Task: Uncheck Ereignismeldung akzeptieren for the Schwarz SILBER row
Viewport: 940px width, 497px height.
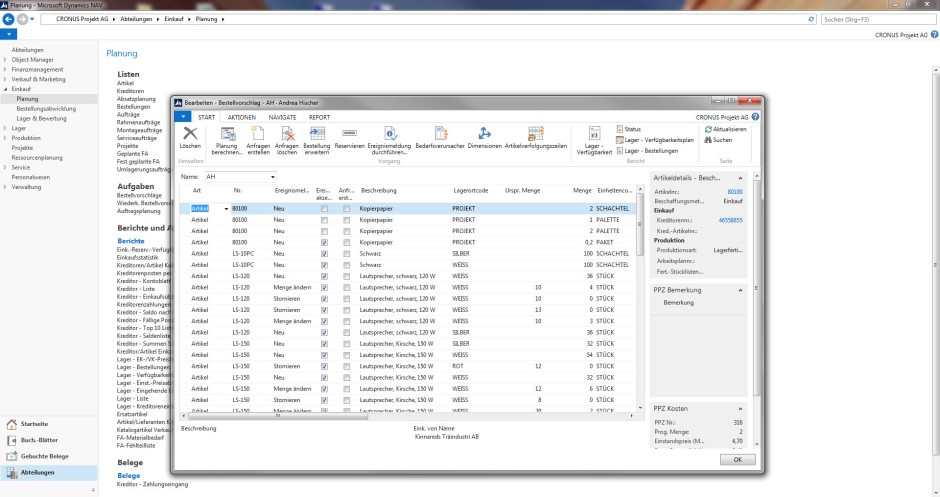Action: 322,253
